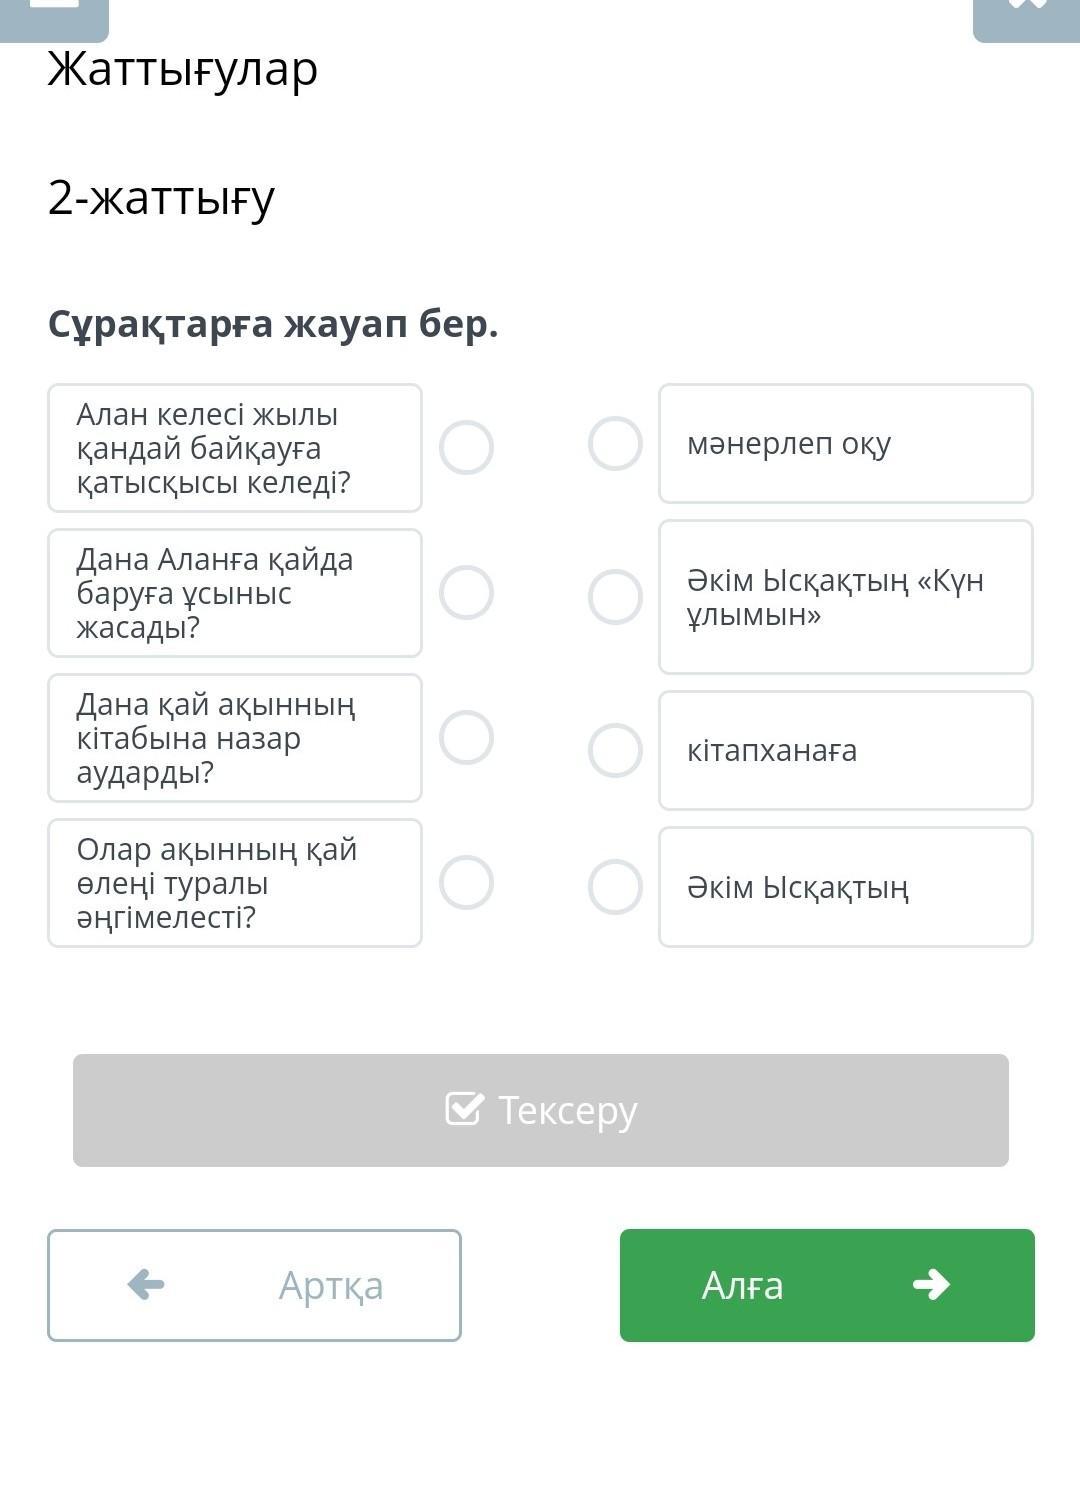Go forward with the Алға button

[x=827, y=1285]
